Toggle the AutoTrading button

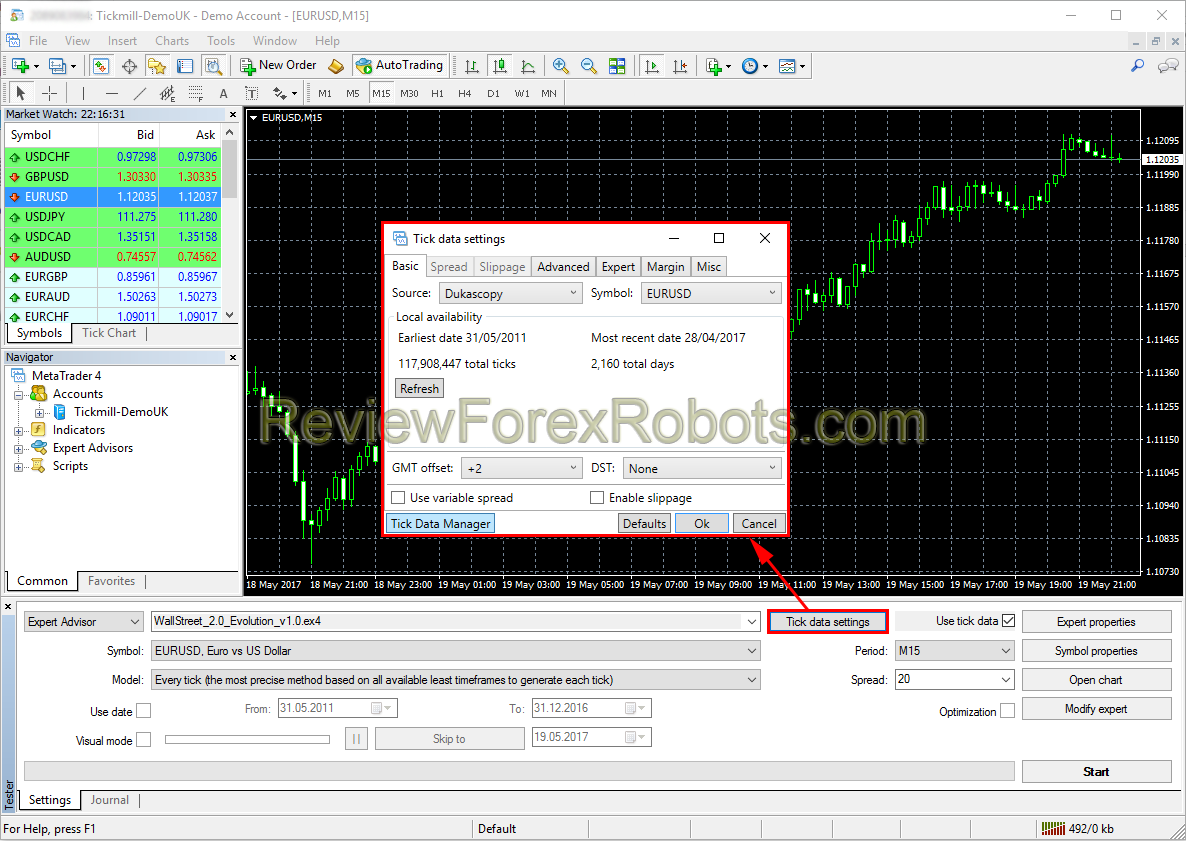(399, 66)
